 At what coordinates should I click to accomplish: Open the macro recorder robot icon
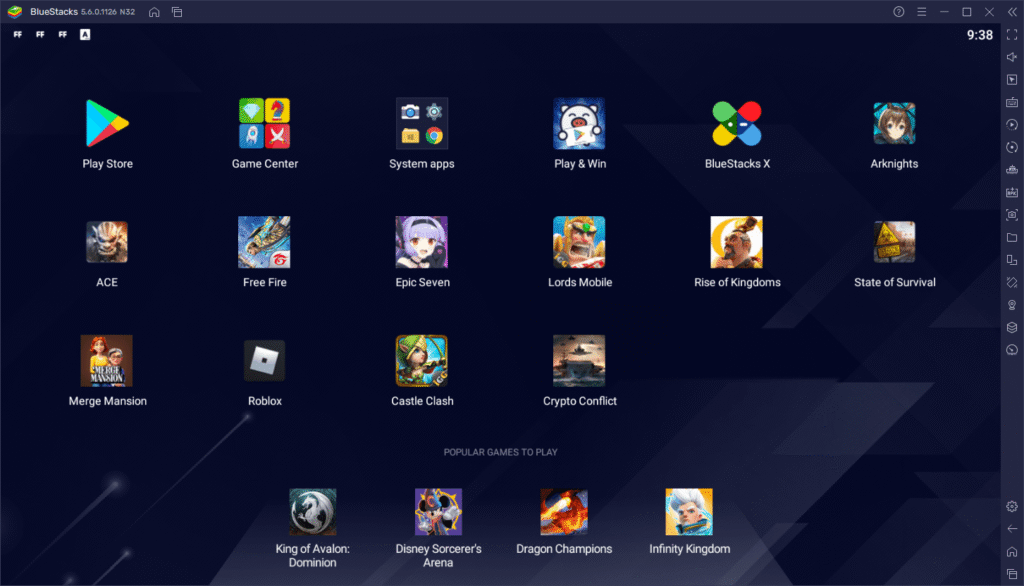click(x=1012, y=170)
